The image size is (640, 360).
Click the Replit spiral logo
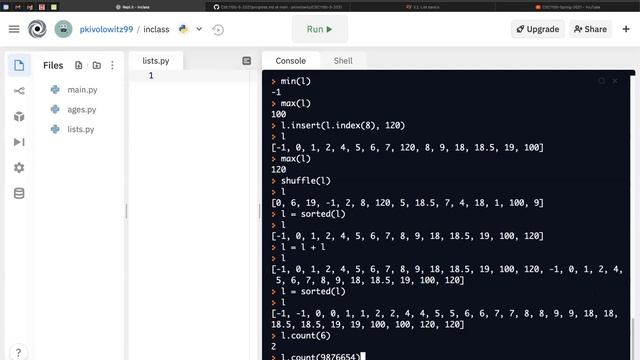coord(37,29)
